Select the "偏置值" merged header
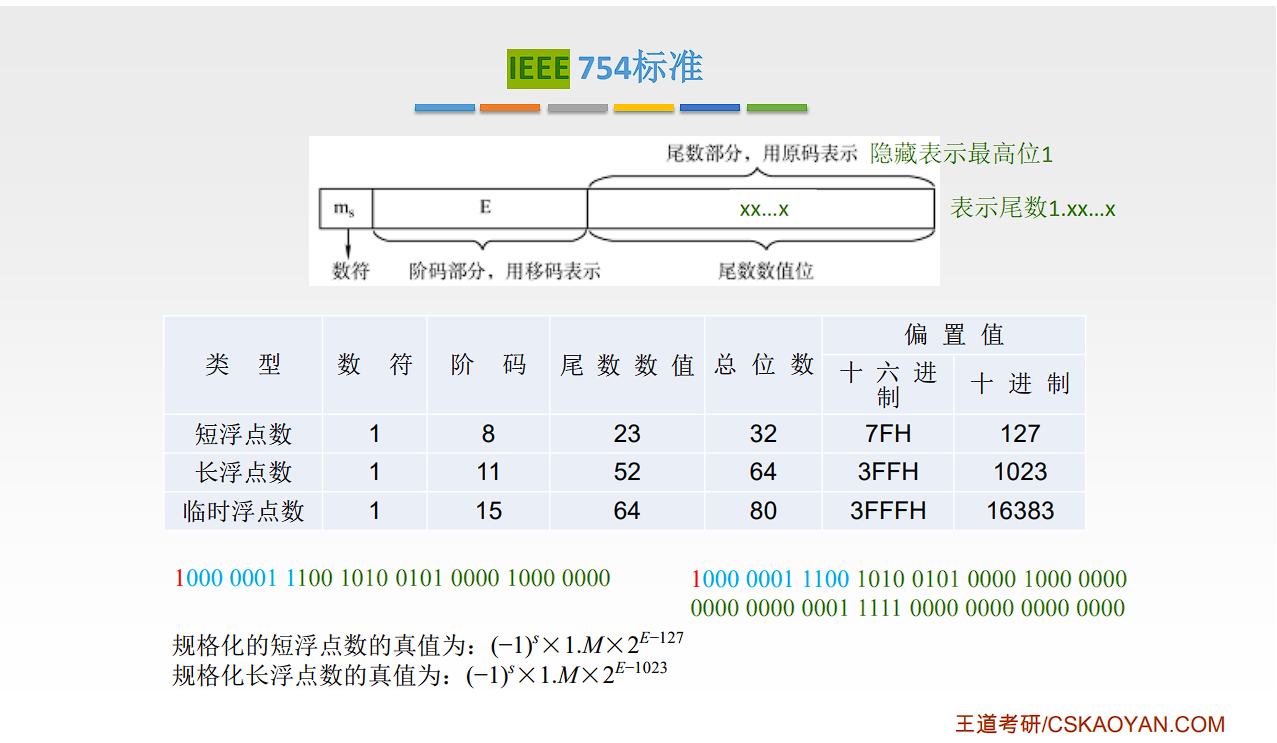The image size is (1277, 743). coord(954,334)
